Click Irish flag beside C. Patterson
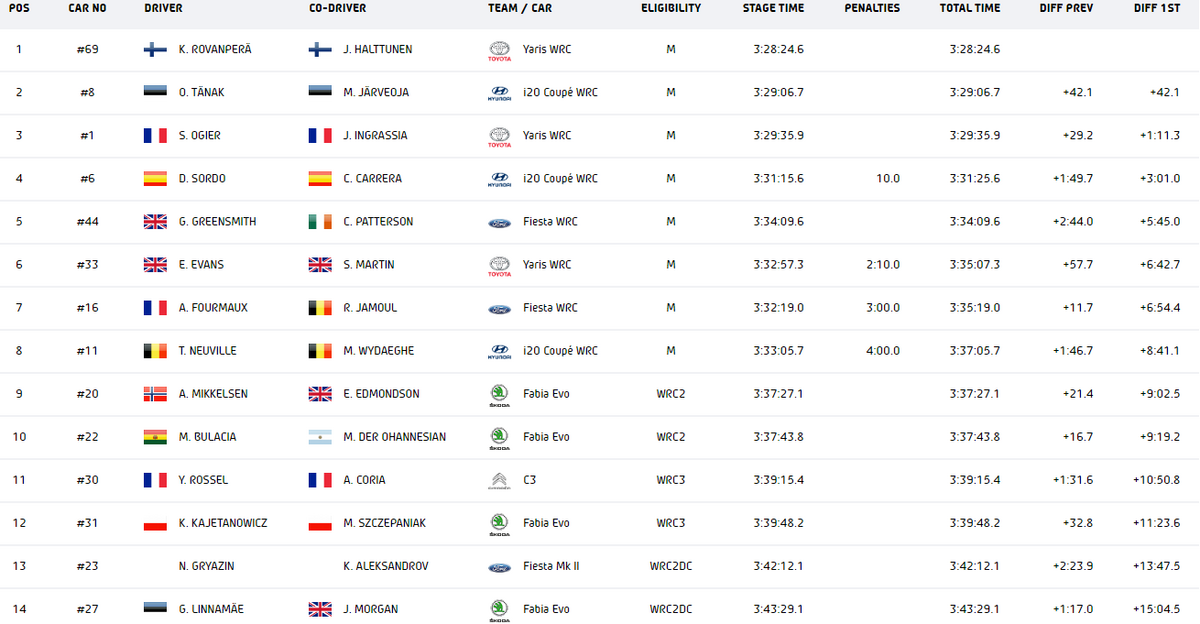Viewport: 1200px width, 624px height. pos(319,221)
